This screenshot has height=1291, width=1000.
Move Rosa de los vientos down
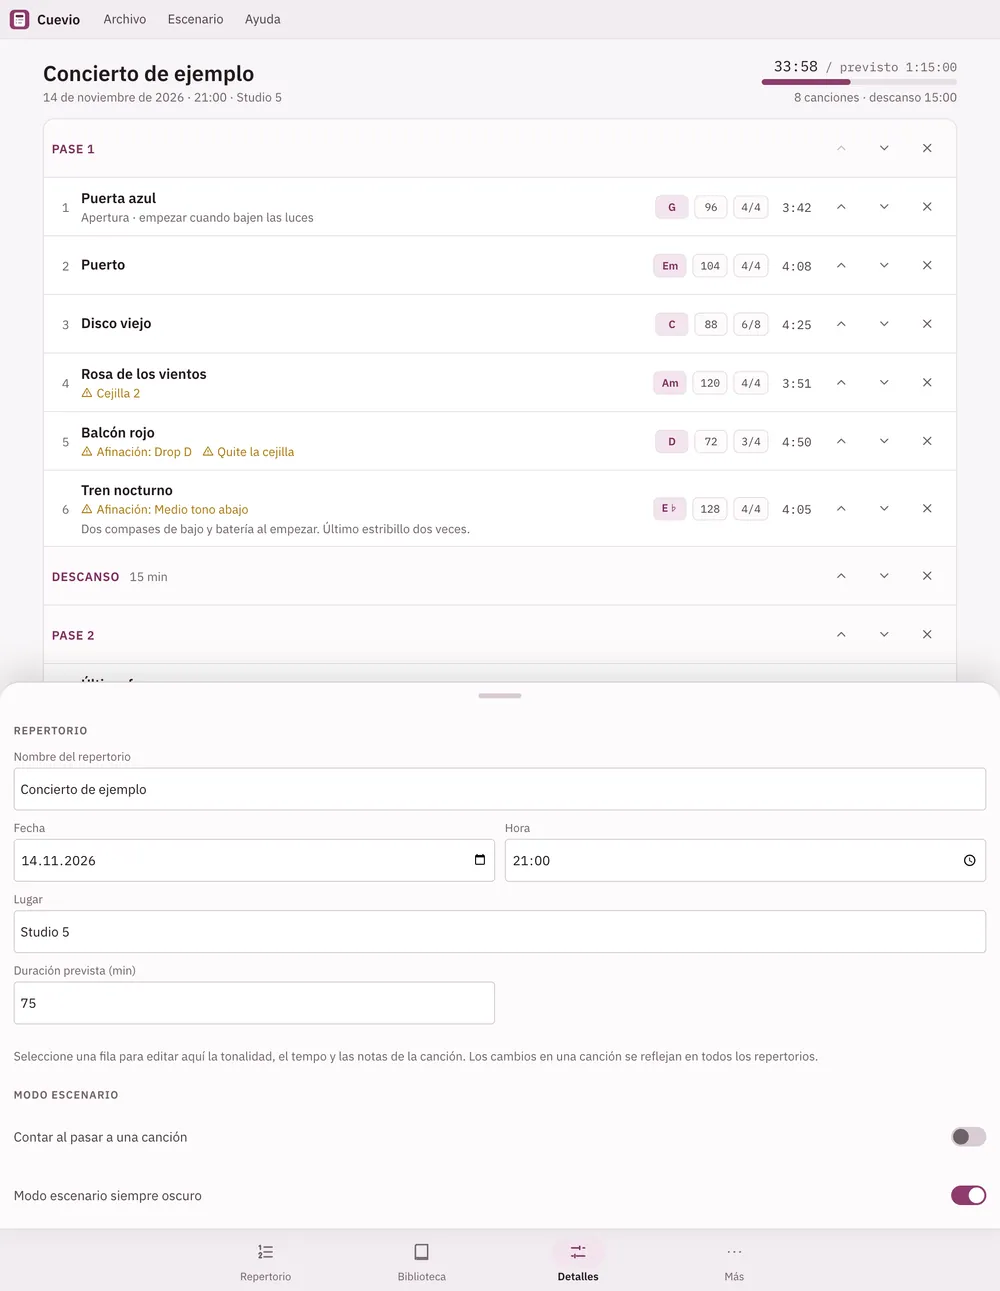884,383
